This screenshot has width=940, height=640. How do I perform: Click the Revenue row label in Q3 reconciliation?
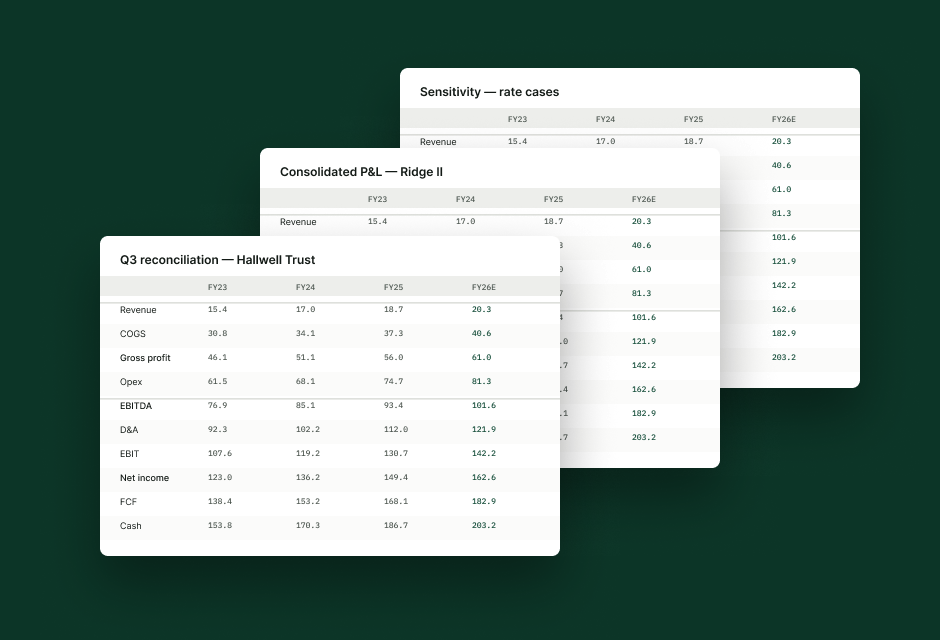138,310
